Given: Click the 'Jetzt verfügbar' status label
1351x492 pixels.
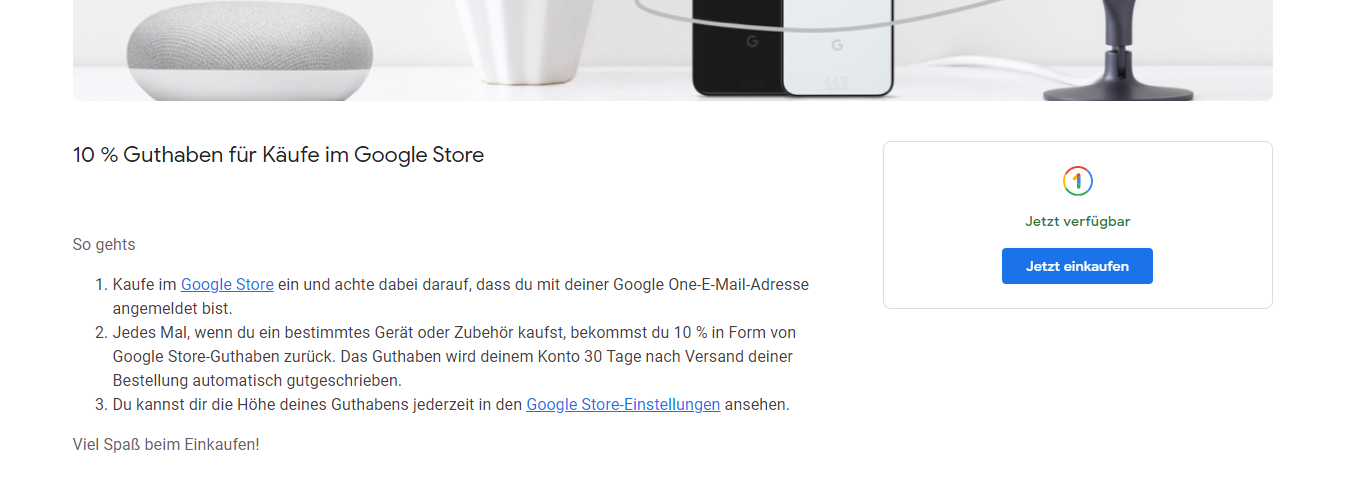Looking at the screenshot, I should pyautogui.click(x=1077, y=221).
